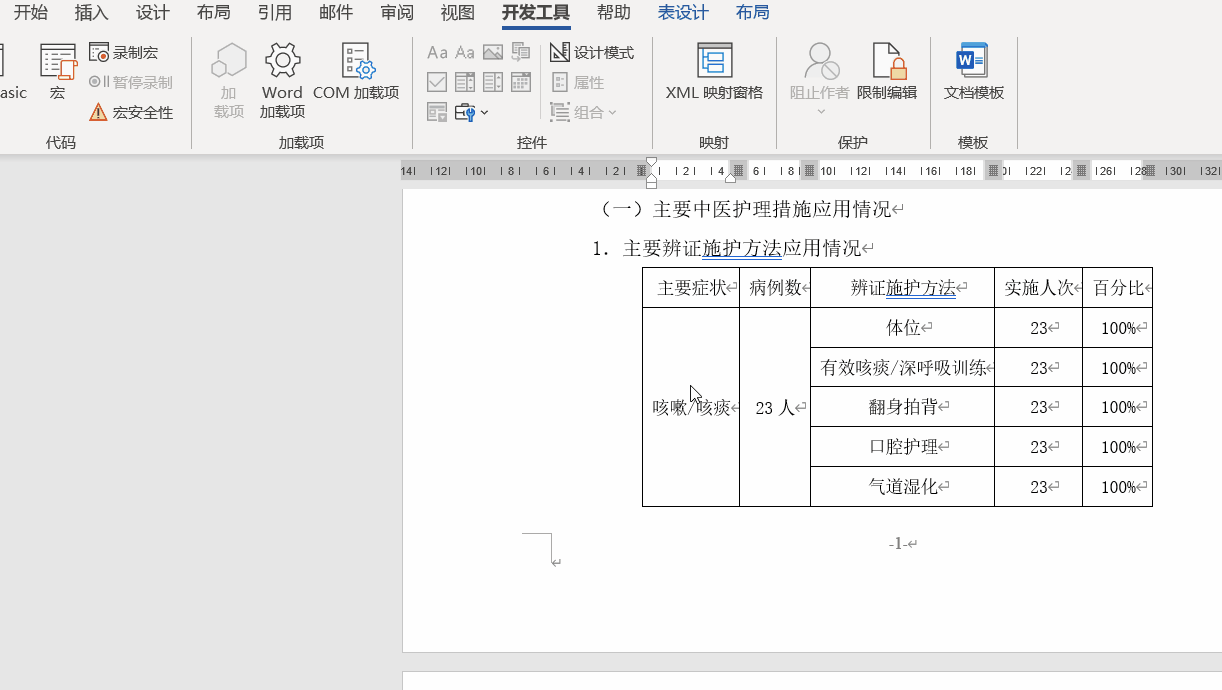
Task: Click the 主要症状 header cell
Action: click(x=691, y=288)
